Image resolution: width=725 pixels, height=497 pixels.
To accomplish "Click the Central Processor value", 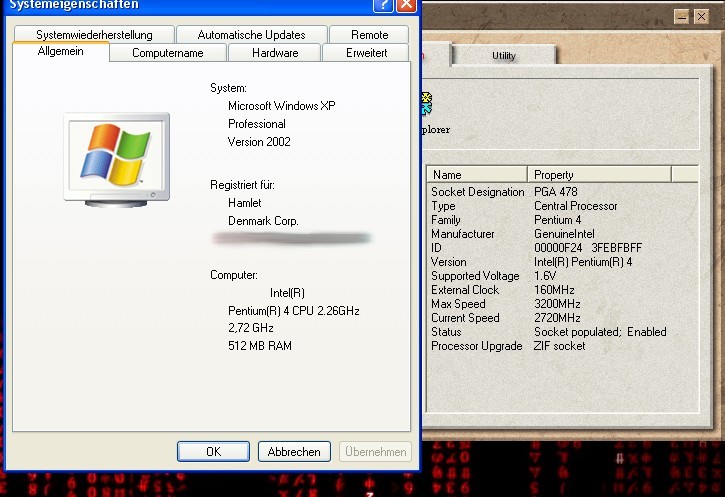I will point(576,206).
